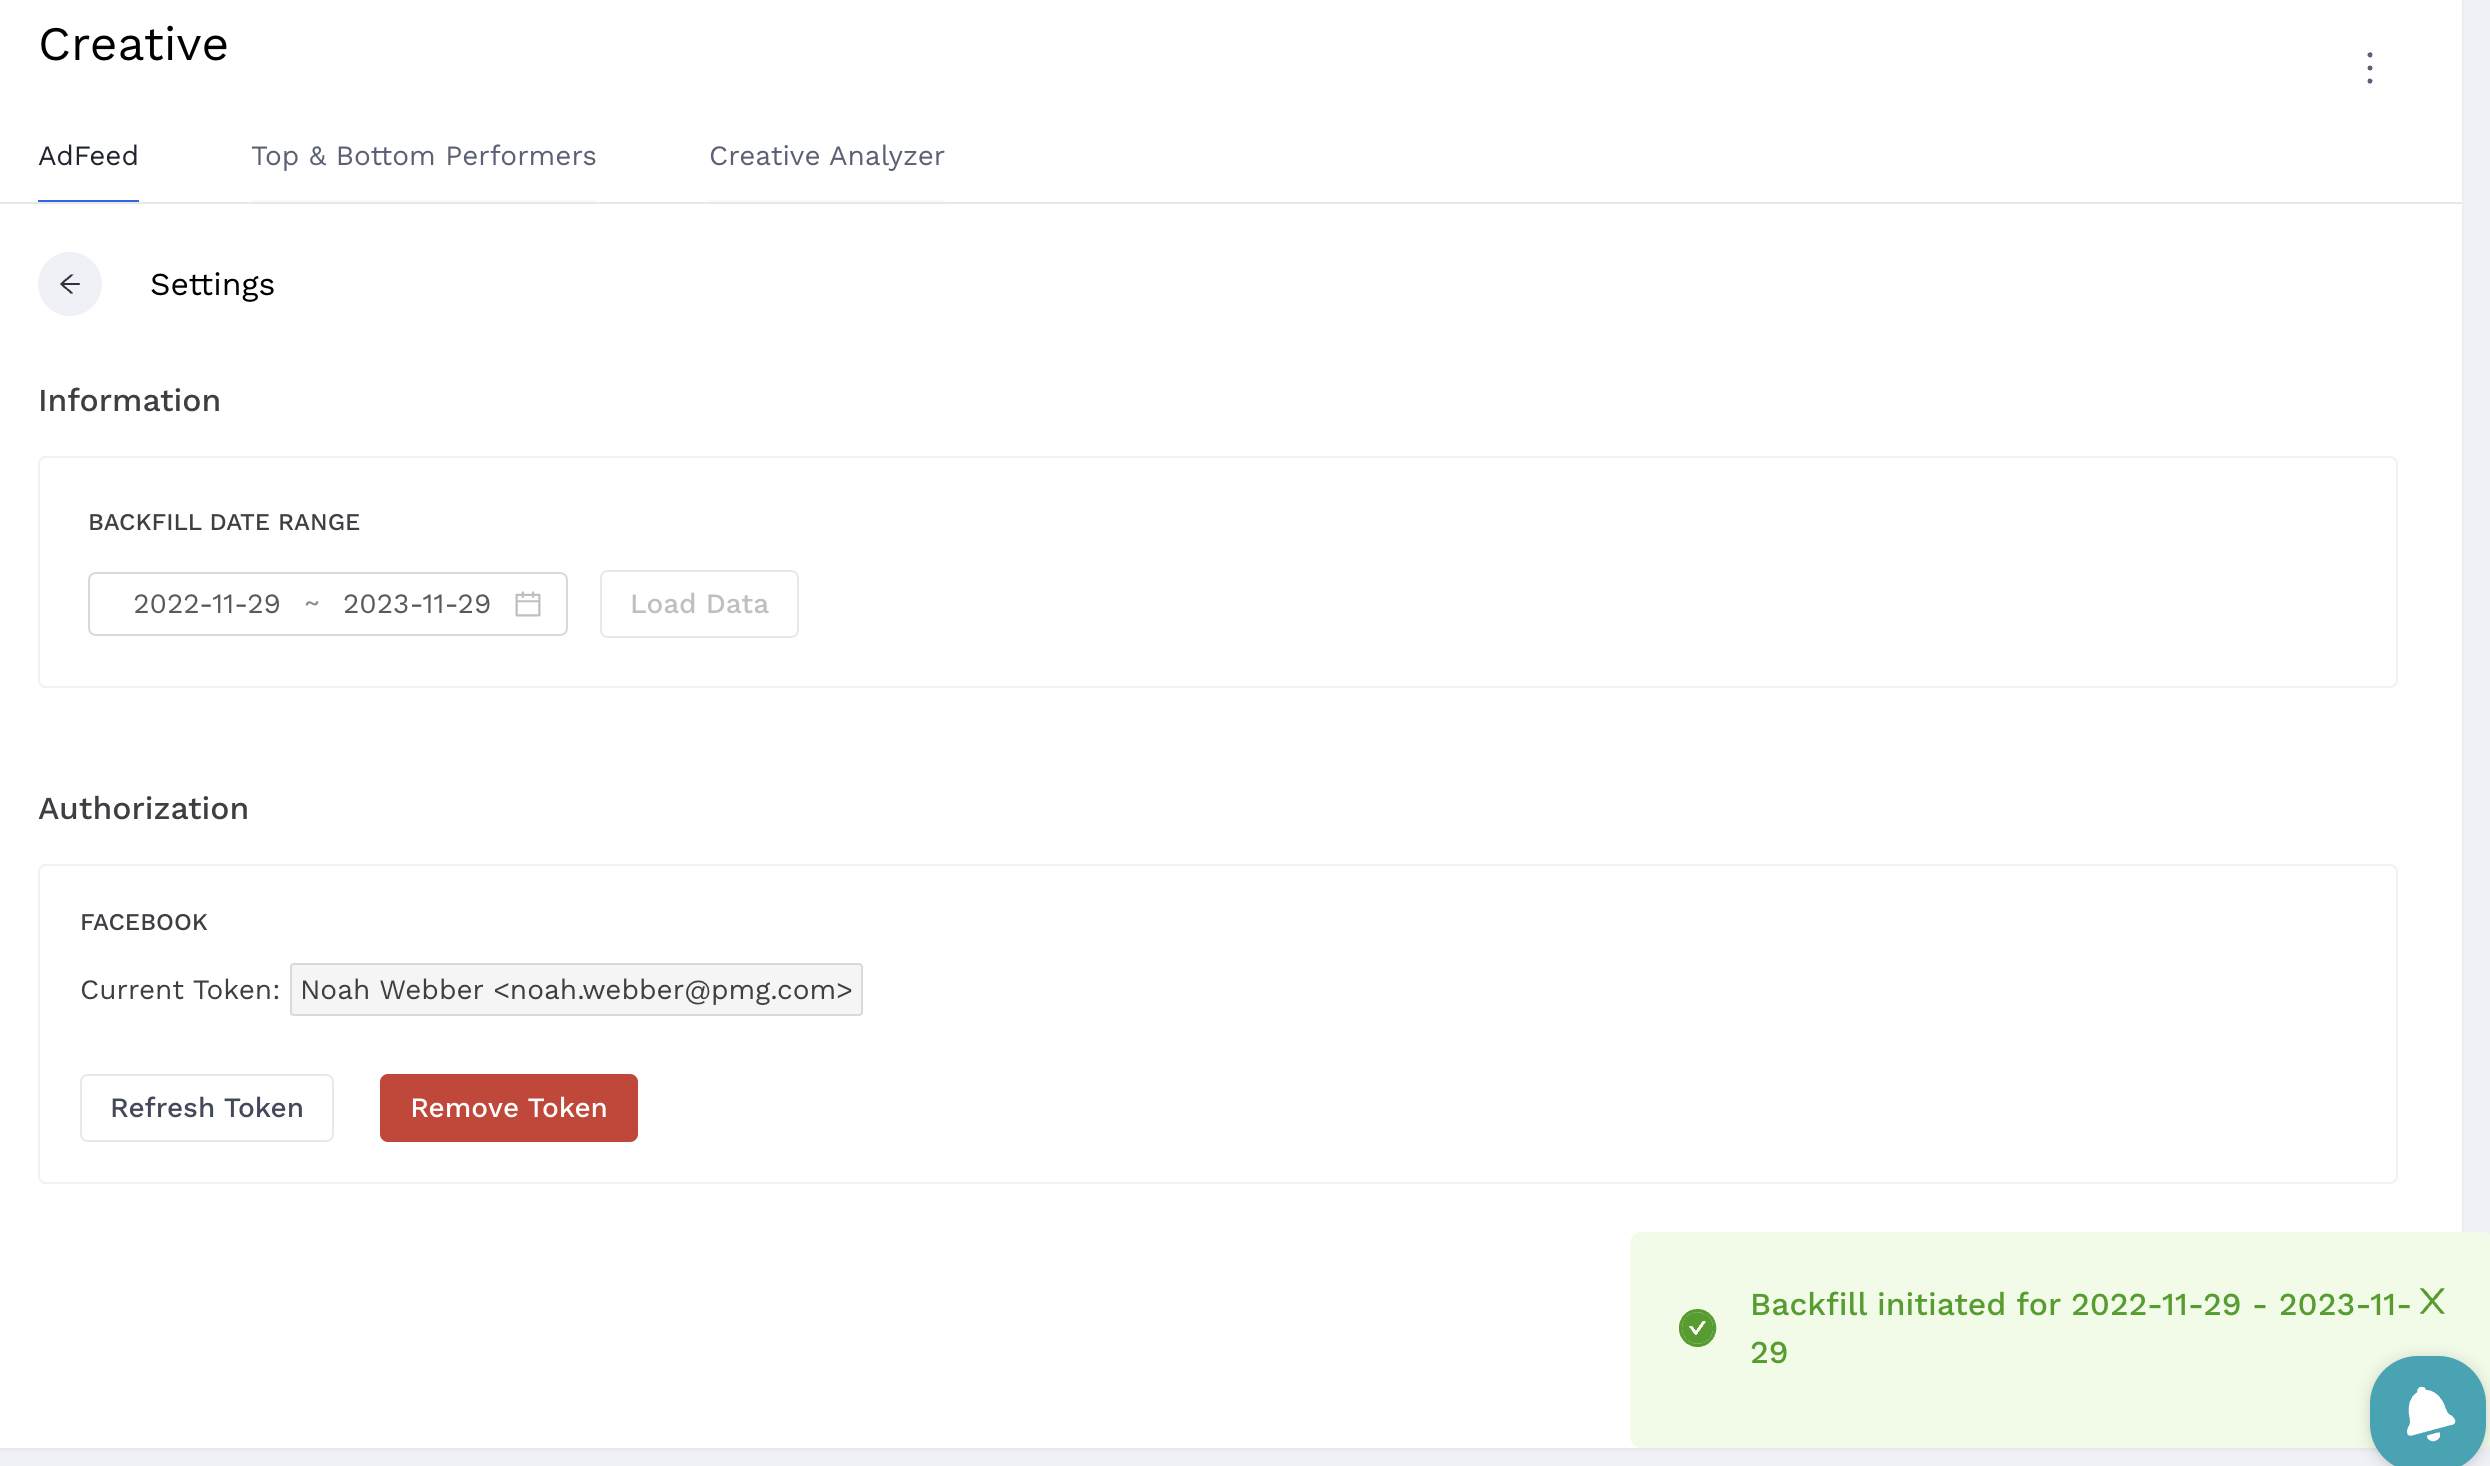This screenshot has width=2490, height=1466.
Task: Click the FACEBOOK section label
Action: [143, 921]
